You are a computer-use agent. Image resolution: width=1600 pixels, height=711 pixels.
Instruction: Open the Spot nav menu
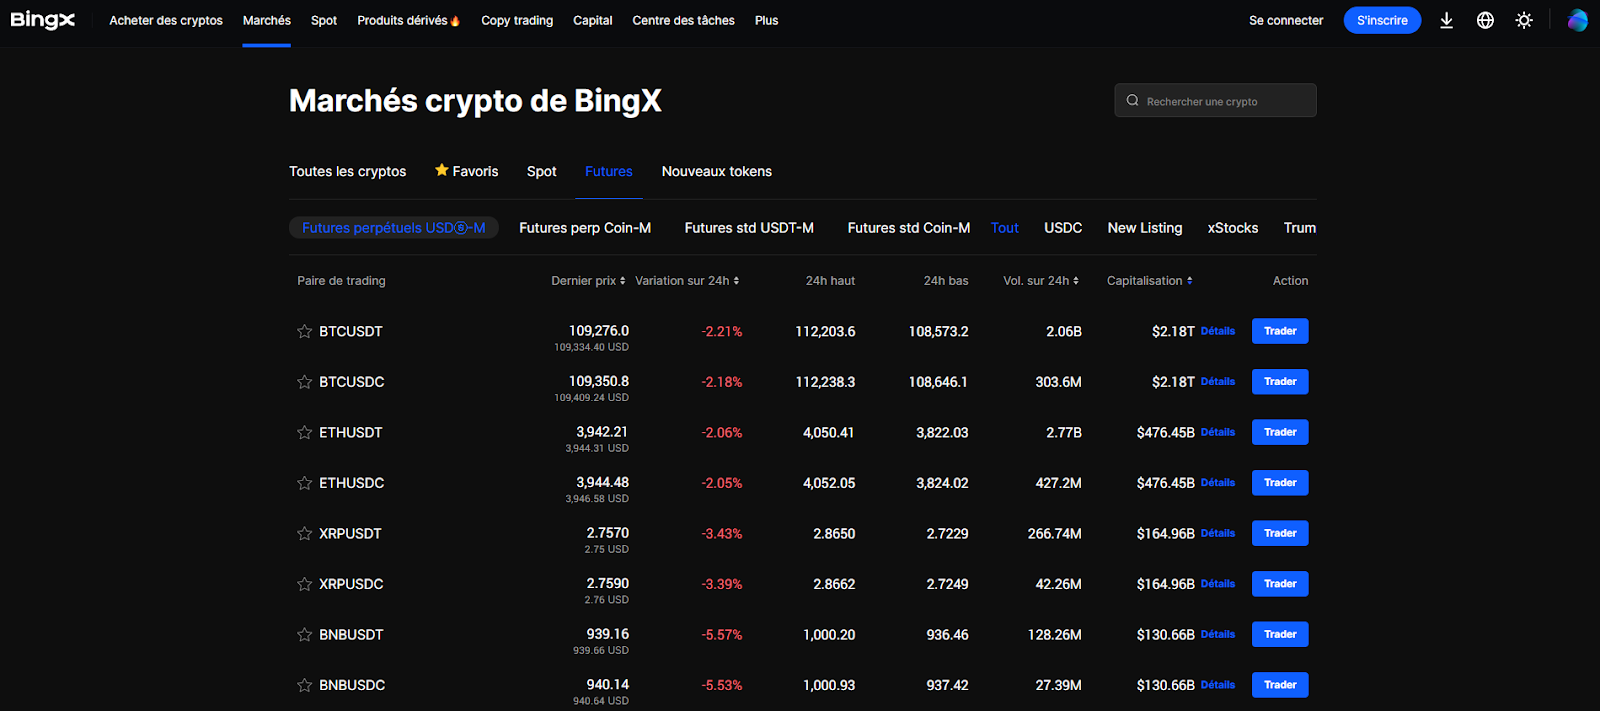[x=324, y=20]
